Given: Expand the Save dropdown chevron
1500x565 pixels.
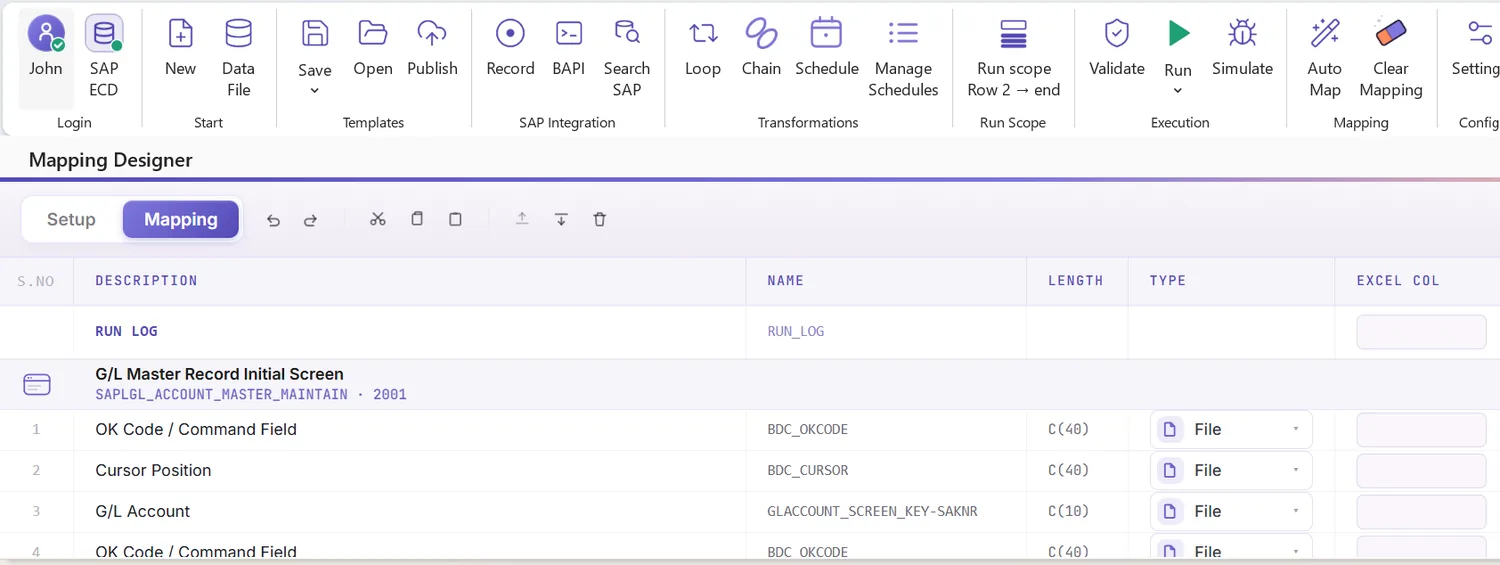Looking at the screenshot, I should [x=315, y=91].
